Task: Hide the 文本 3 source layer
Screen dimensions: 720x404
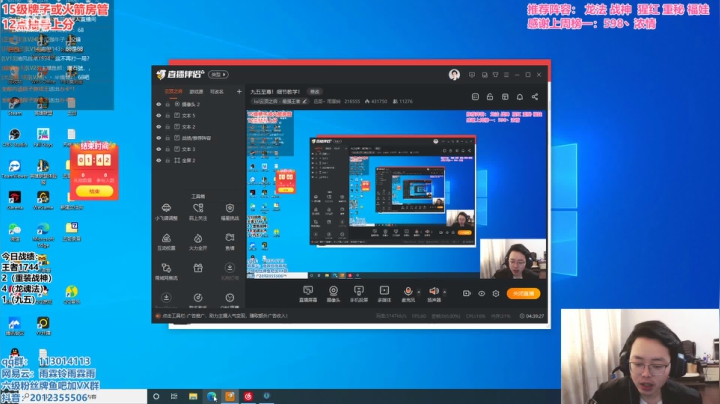Action: (x=159, y=149)
